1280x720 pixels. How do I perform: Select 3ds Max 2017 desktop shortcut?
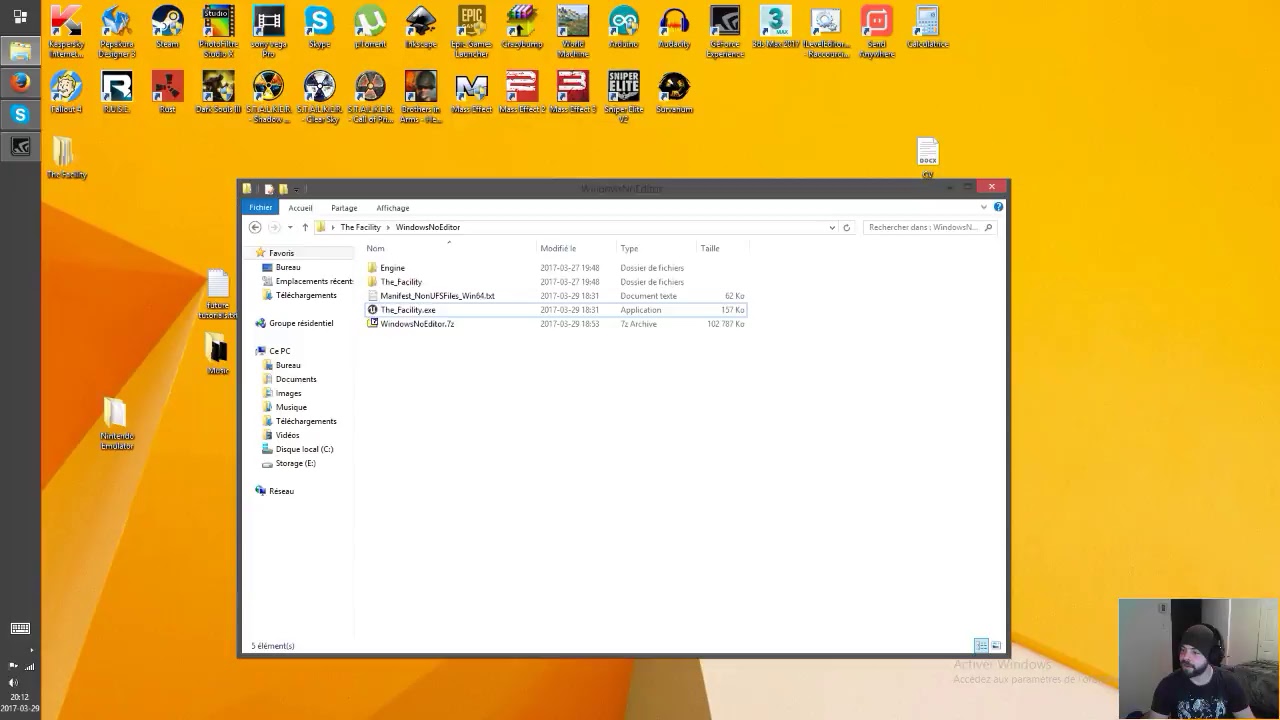click(x=775, y=29)
